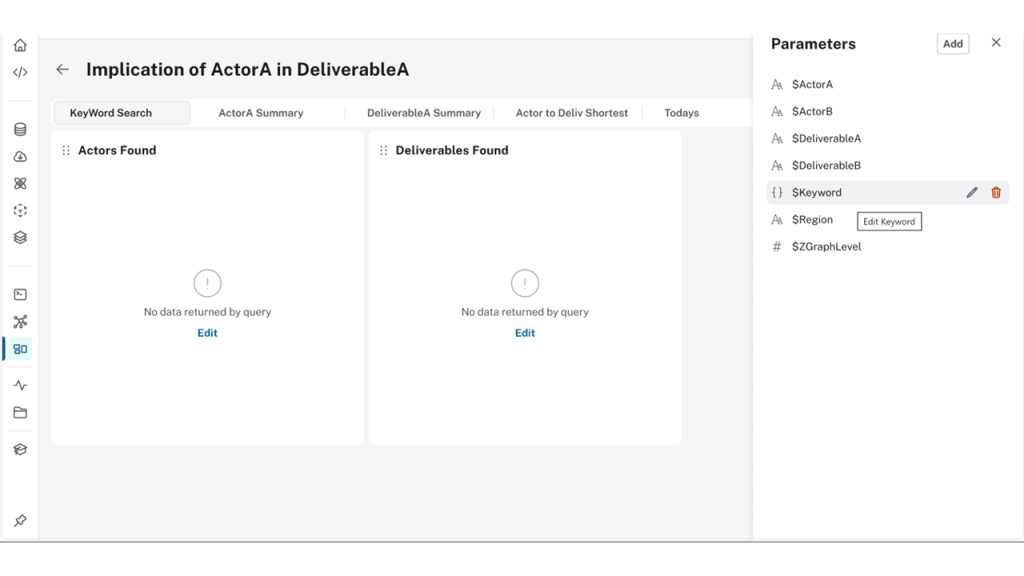Click Edit link in Deliverables Found card

(525, 333)
